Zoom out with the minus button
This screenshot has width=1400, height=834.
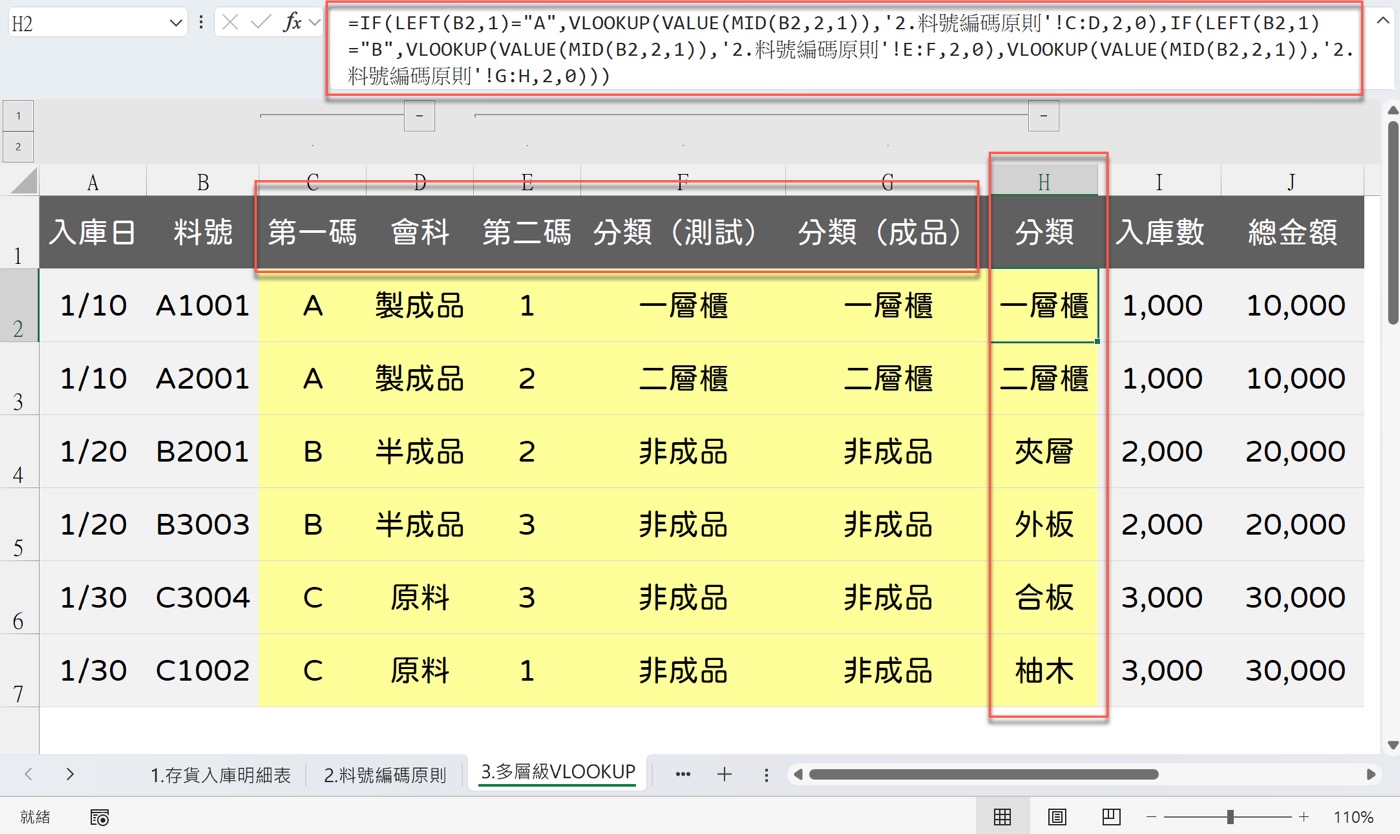(1153, 817)
